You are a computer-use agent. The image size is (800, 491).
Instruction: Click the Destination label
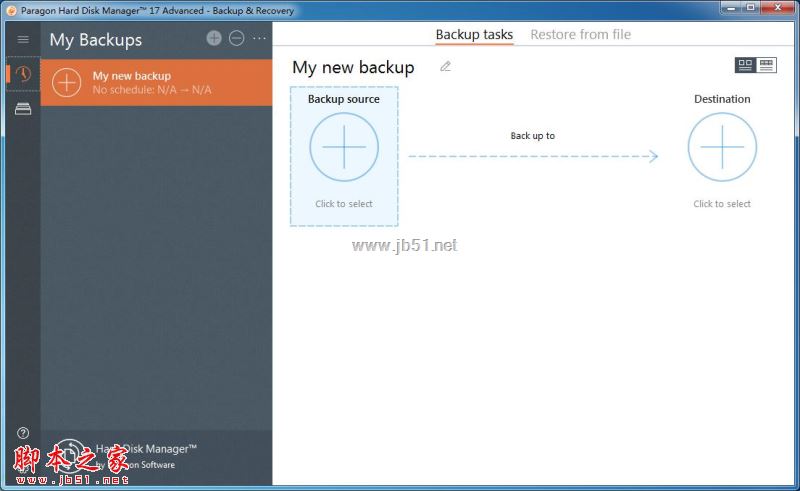pyautogui.click(x=722, y=99)
